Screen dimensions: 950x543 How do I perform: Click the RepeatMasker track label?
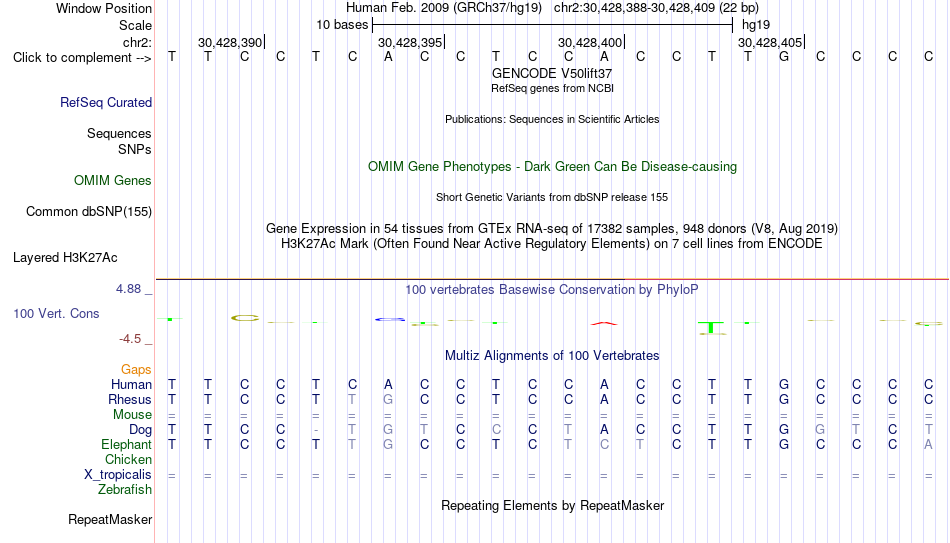pos(110,519)
